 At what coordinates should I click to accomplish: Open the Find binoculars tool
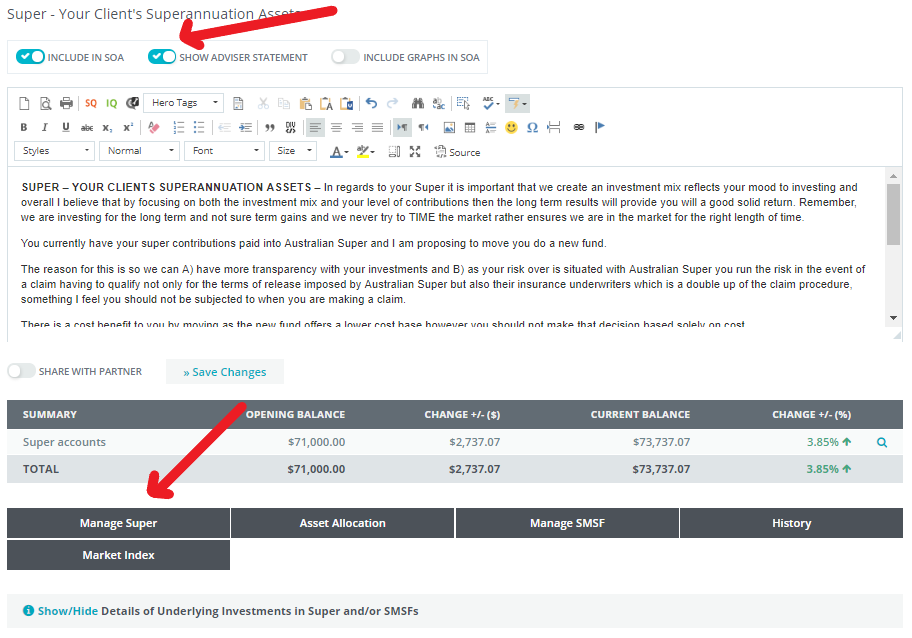tap(418, 103)
